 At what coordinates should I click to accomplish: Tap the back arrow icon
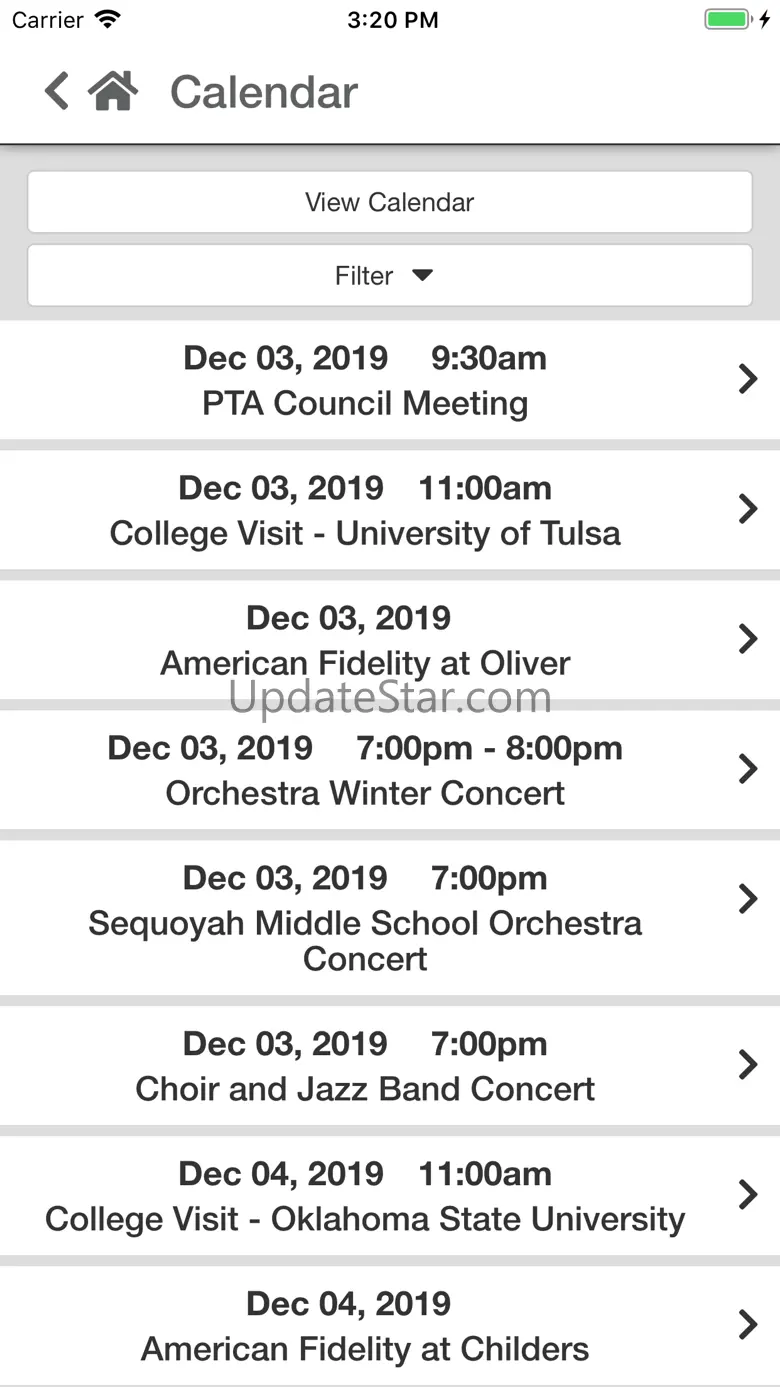pos(57,91)
